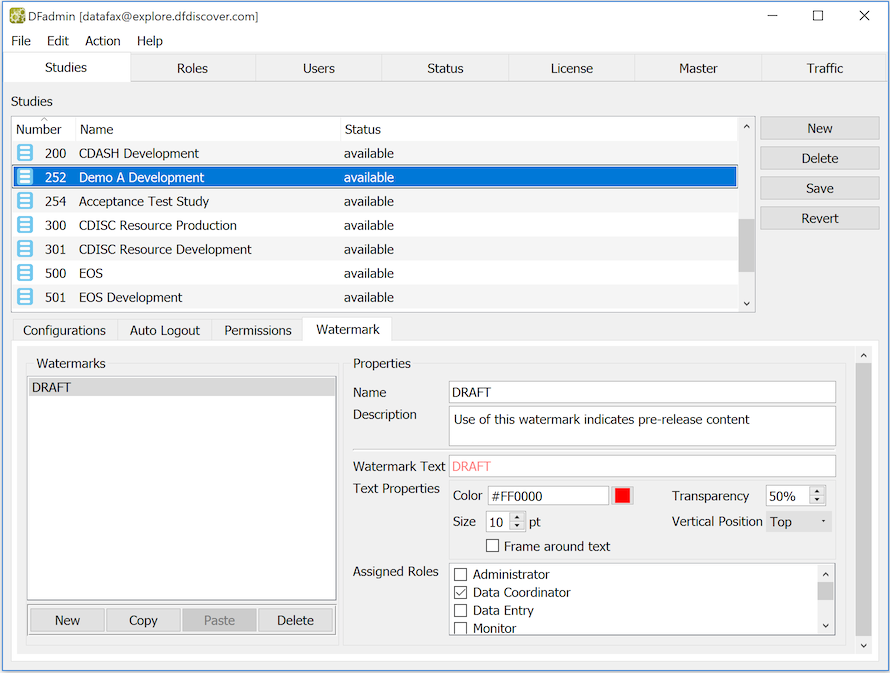Click the Delete study button

[x=820, y=158]
